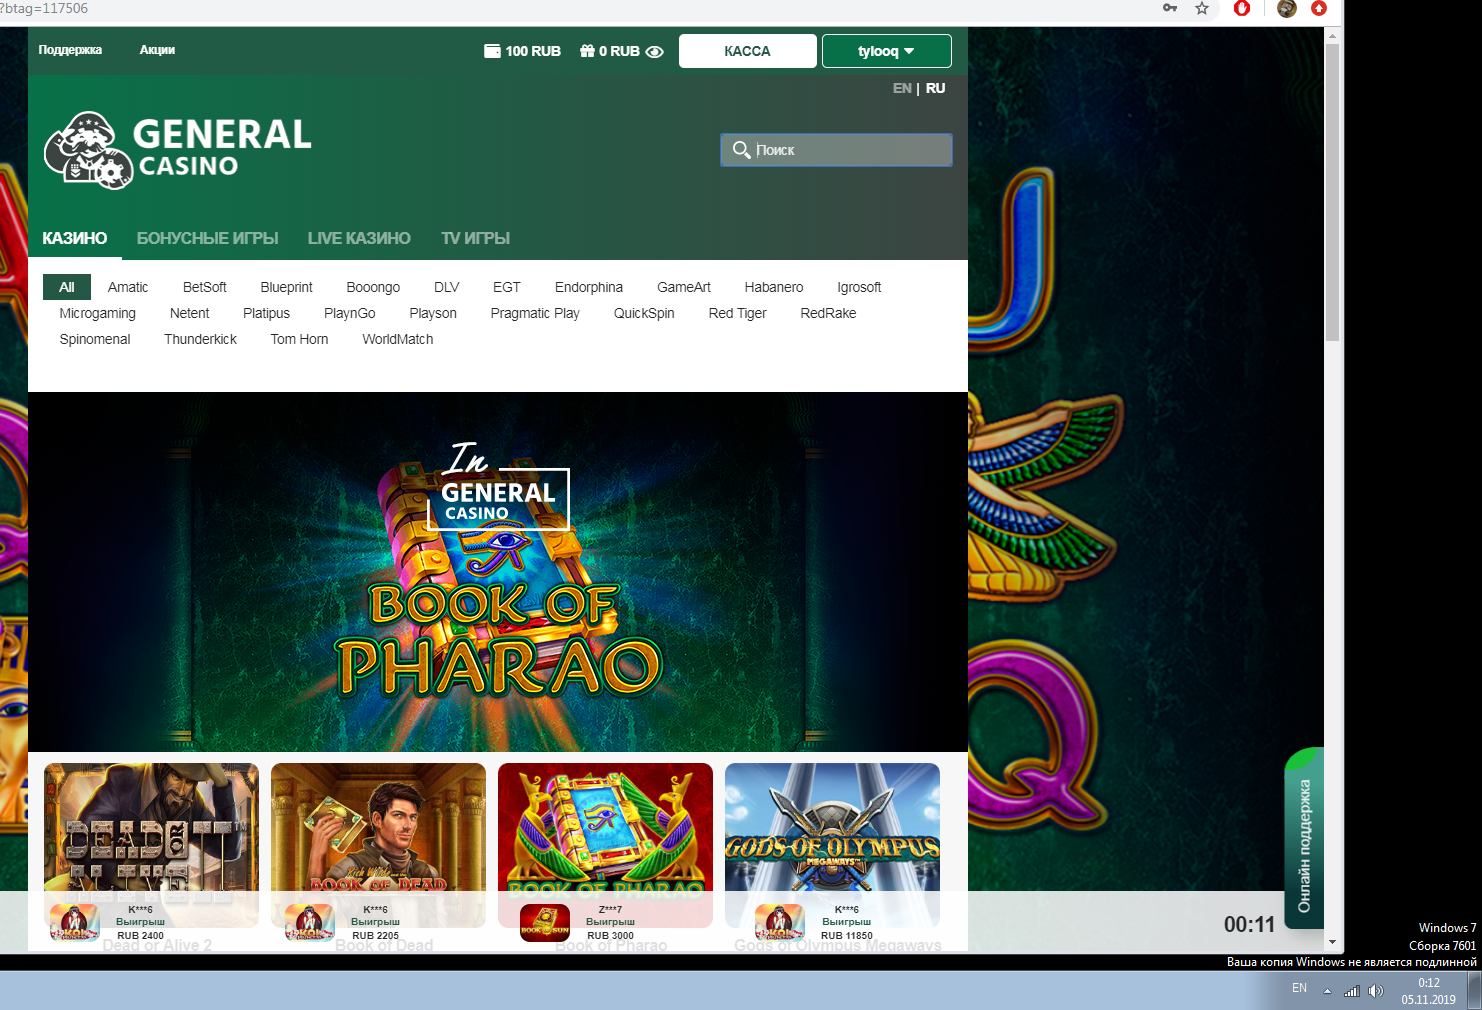
Task: Toggle balance visibility with the eye icon
Action: coord(655,52)
